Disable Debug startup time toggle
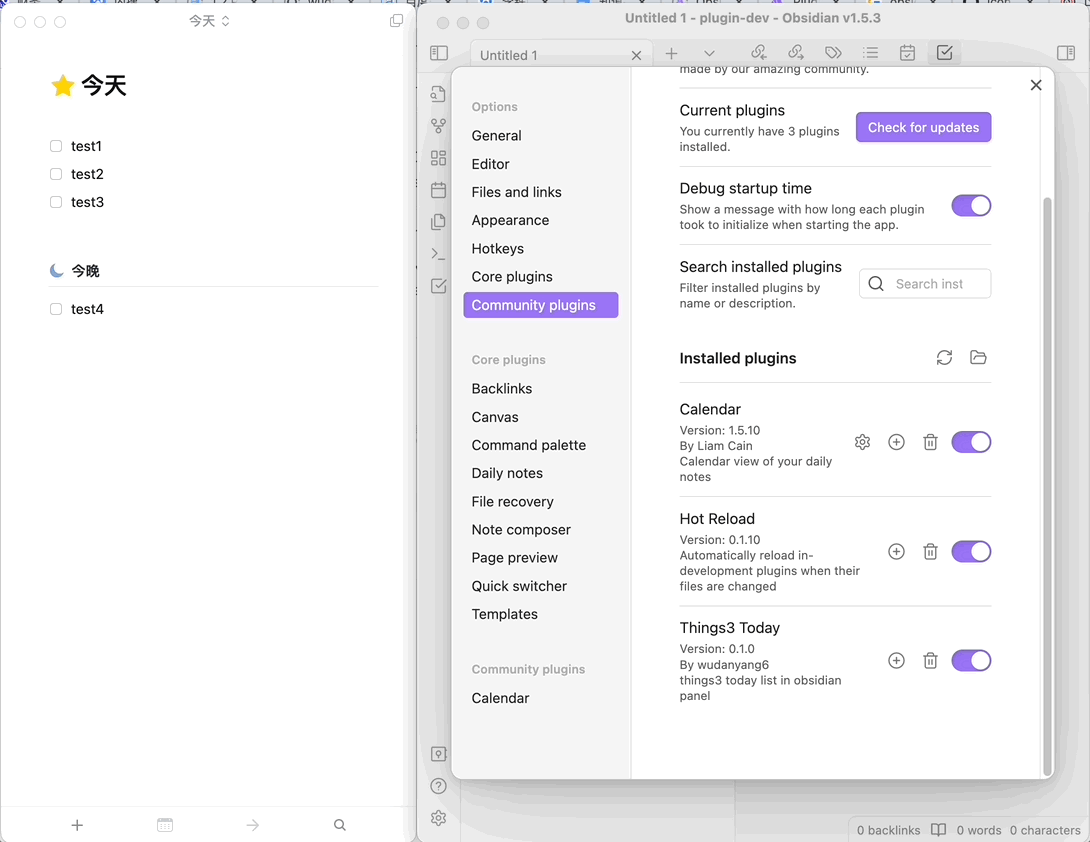Image resolution: width=1090 pixels, height=842 pixels. pos(971,206)
